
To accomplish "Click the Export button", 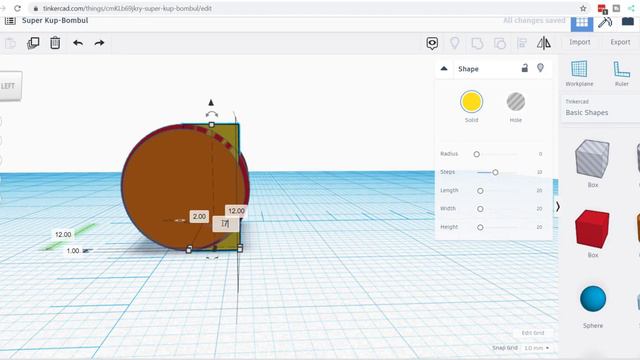I will pyautogui.click(x=620, y=42).
